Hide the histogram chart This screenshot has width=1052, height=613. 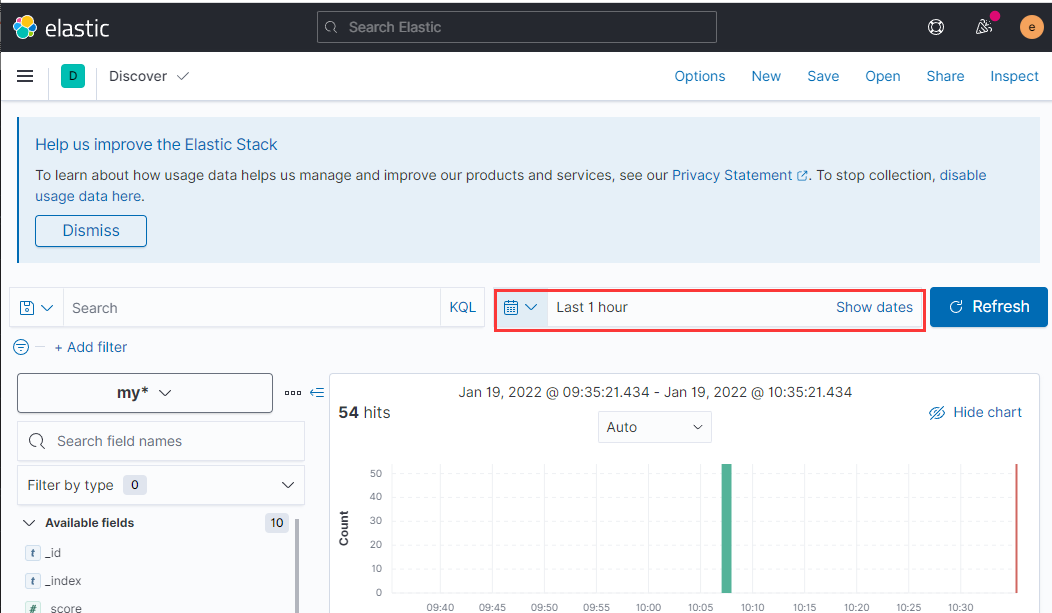(x=975, y=412)
